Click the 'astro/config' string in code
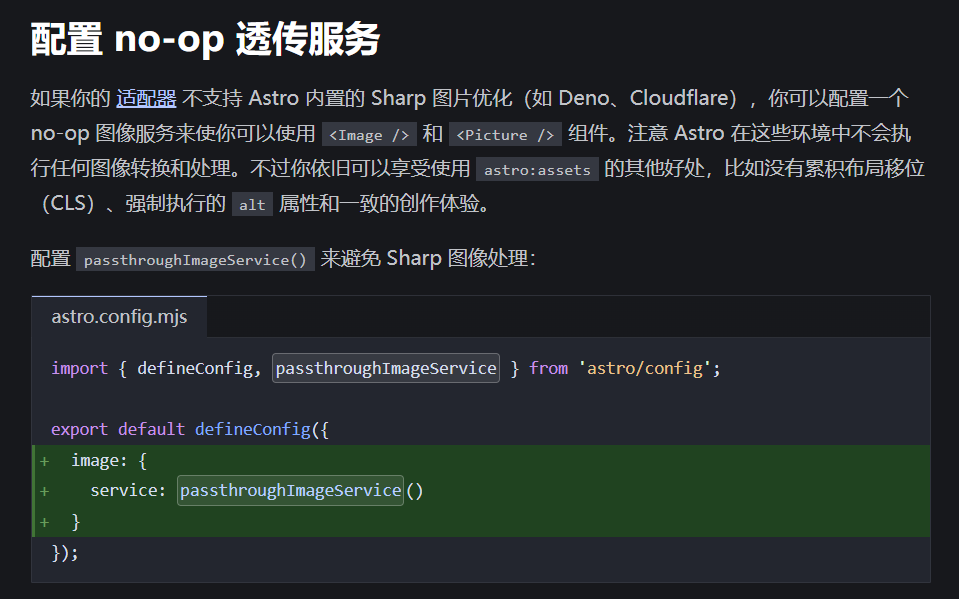The height and width of the screenshot is (599, 959). 648,368
